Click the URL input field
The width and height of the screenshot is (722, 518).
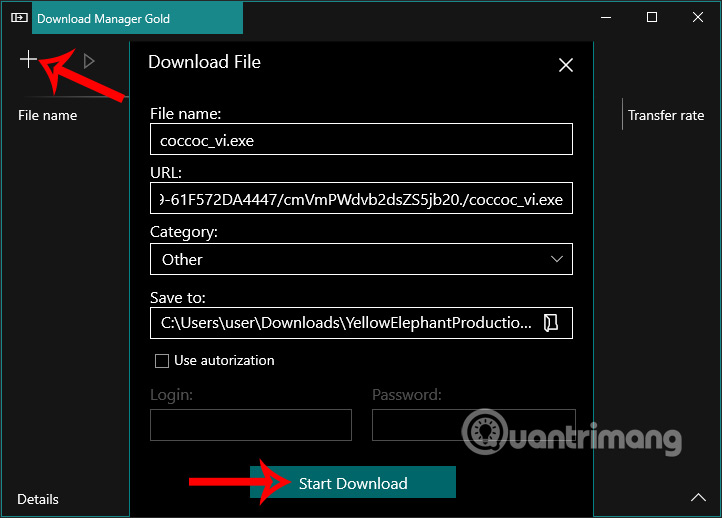click(361, 198)
